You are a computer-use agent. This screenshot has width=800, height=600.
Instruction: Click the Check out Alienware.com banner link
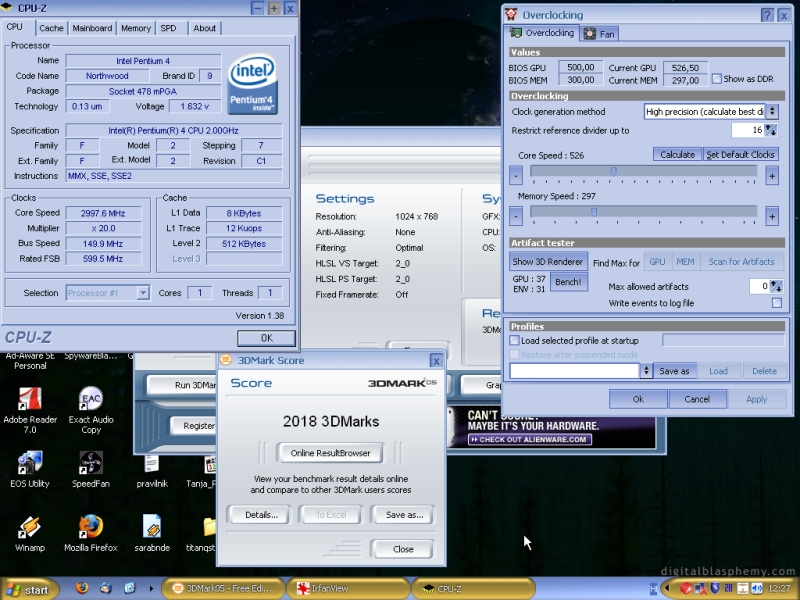(x=530, y=439)
